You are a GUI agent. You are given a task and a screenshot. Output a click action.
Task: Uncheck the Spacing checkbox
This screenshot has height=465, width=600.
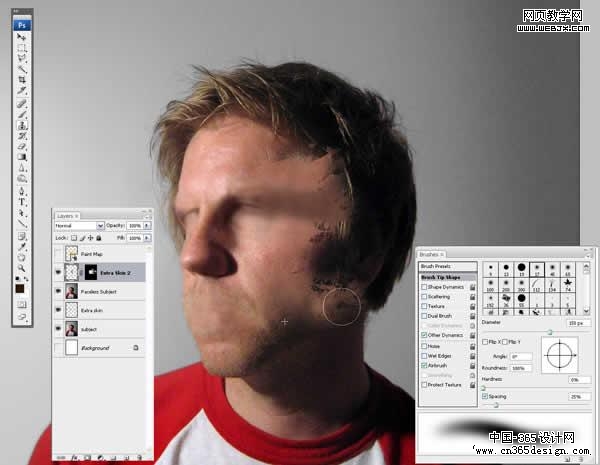pyautogui.click(x=485, y=396)
